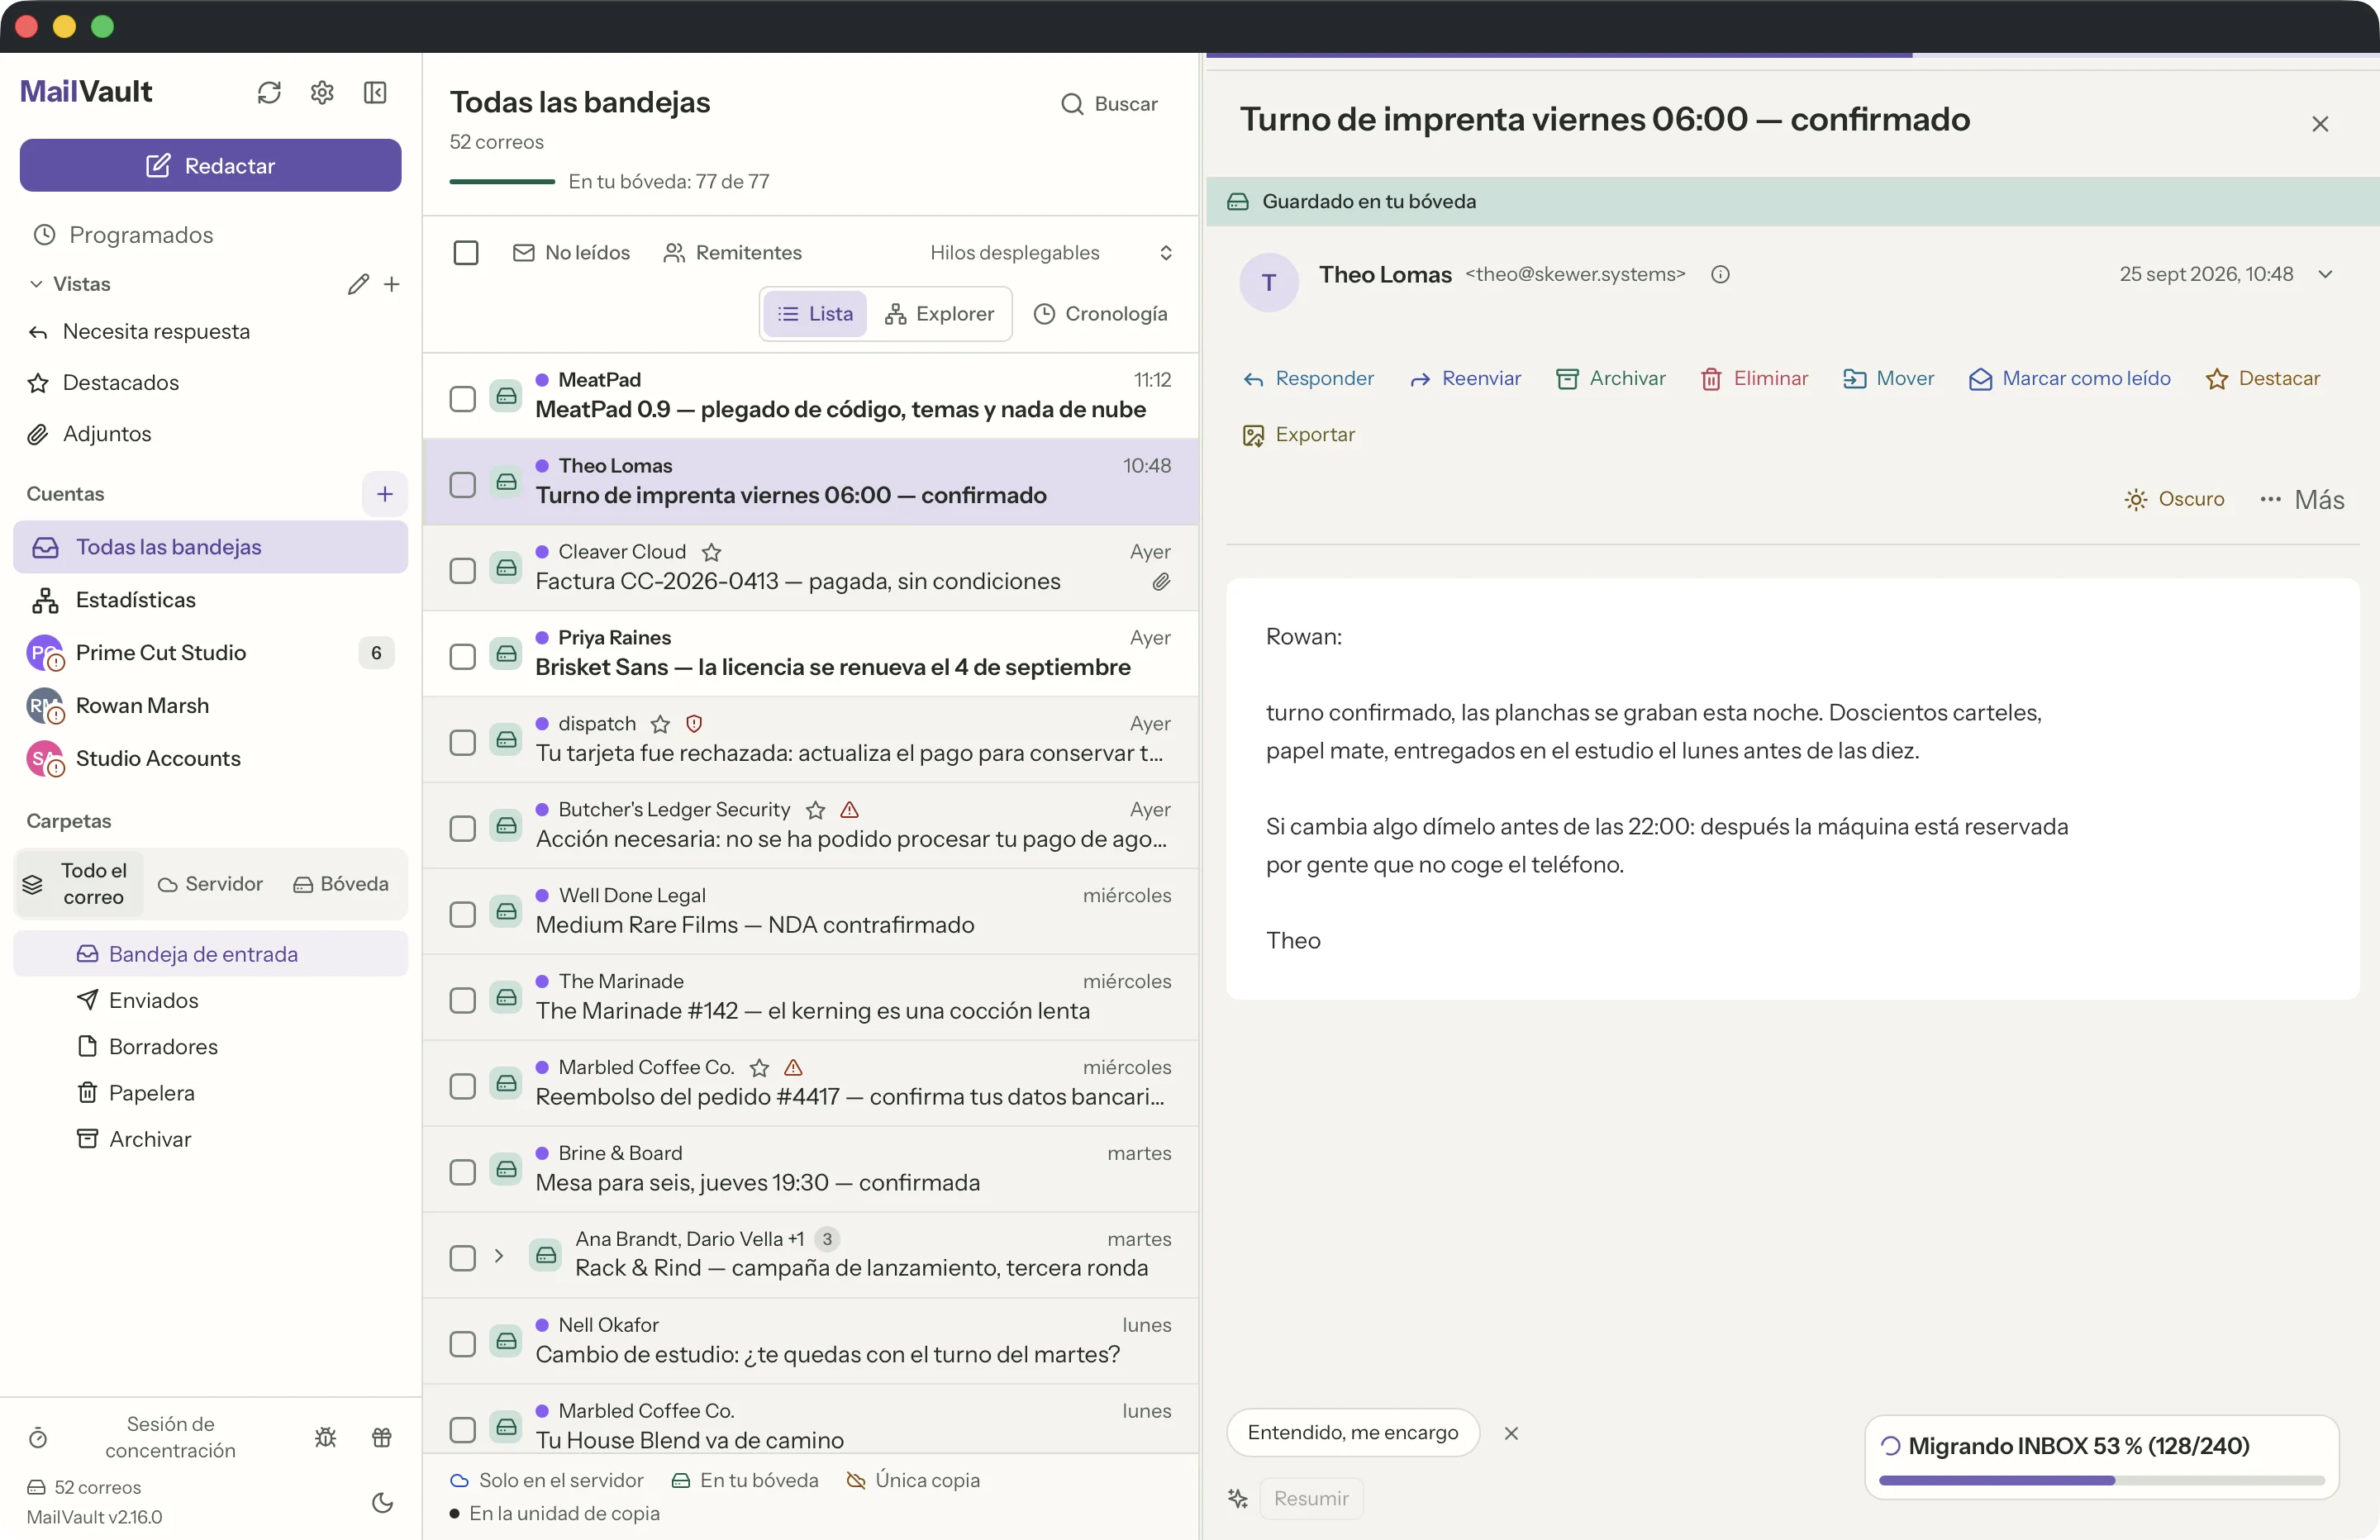The width and height of the screenshot is (2380, 1540).
Task: Click the AI sparkle icon near Resumir
Action: pos(1238,1498)
